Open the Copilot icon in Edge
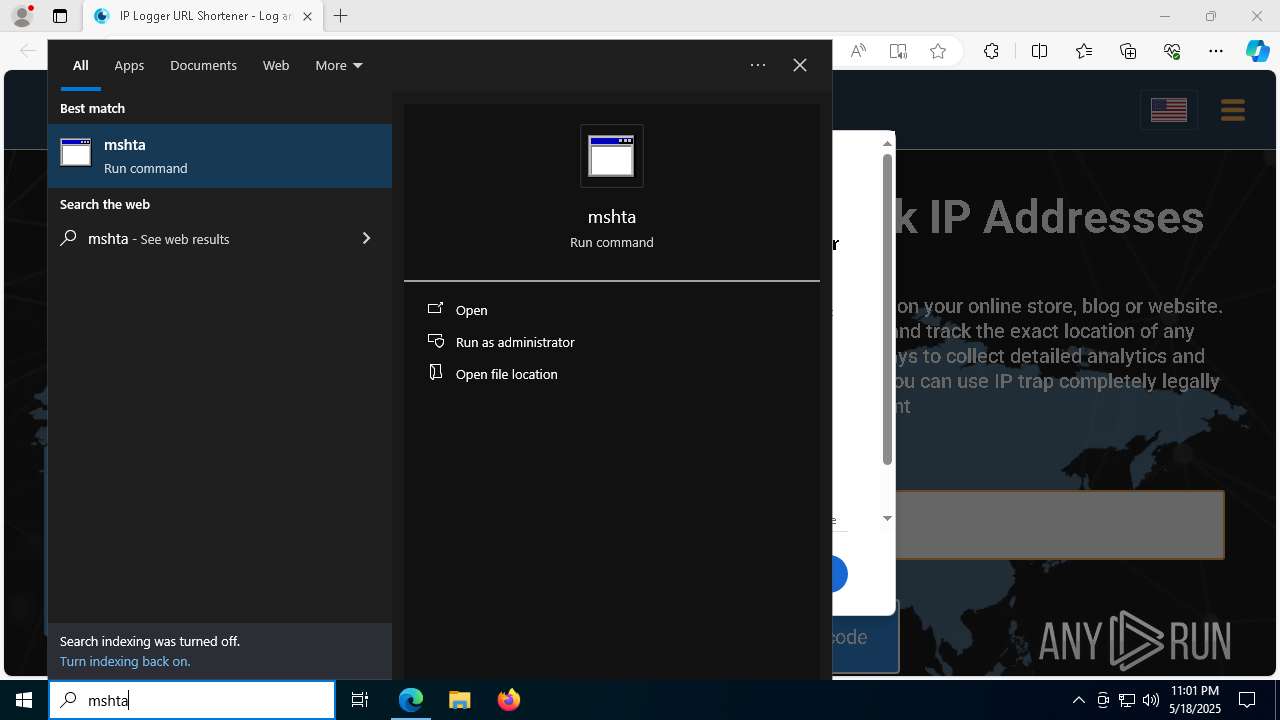The image size is (1280, 720). point(1257,52)
